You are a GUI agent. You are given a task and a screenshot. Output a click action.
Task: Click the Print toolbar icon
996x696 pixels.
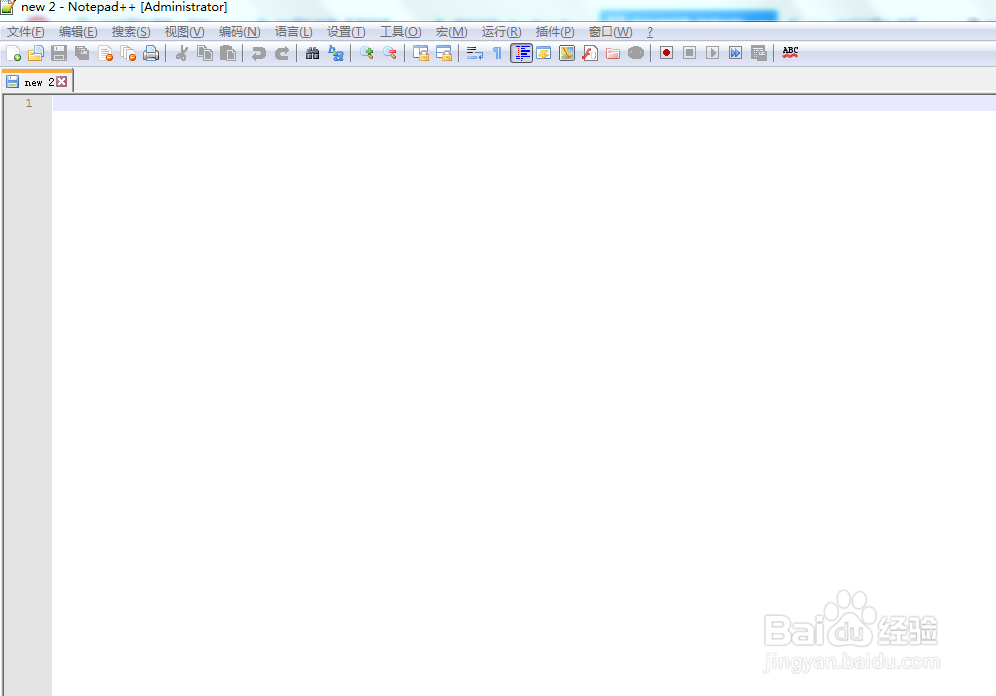(x=151, y=53)
